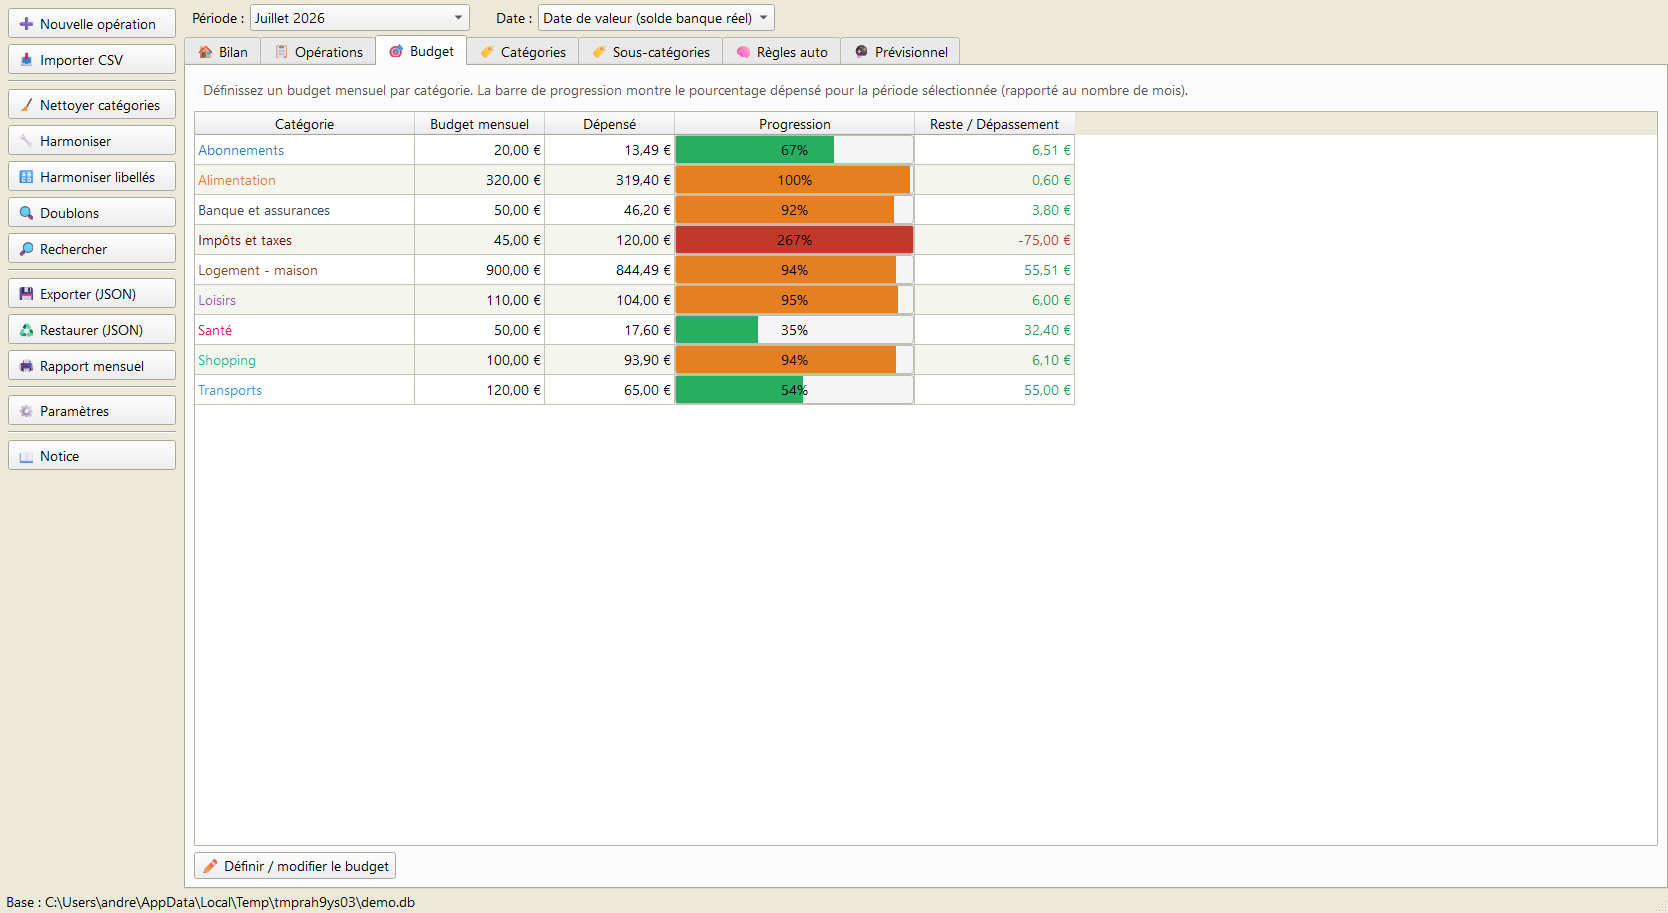Click the printer icon of Rapport mensuel
The height and width of the screenshot is (913, 1668).
(26, 366)
